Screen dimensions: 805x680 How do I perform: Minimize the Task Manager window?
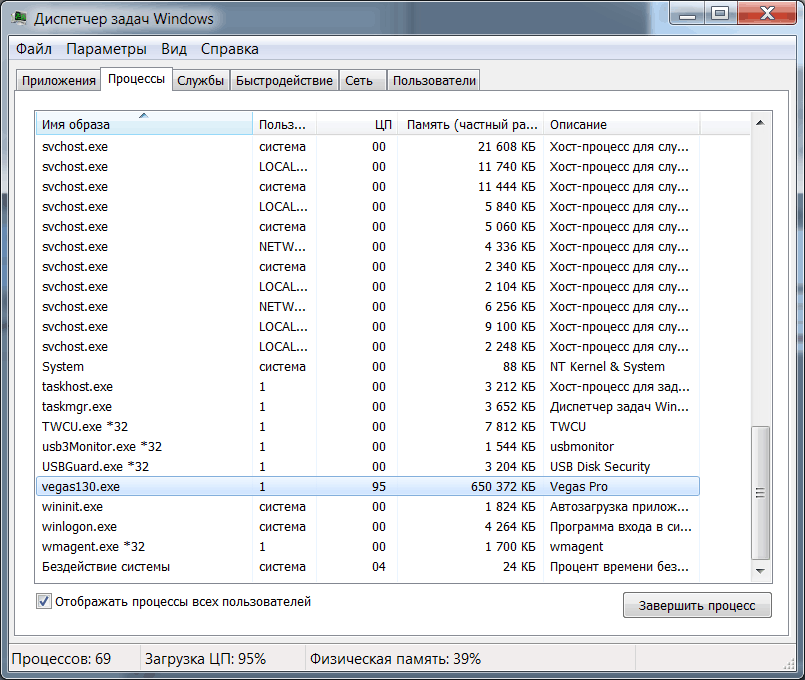pyautogui.click(x=687, y=14)
